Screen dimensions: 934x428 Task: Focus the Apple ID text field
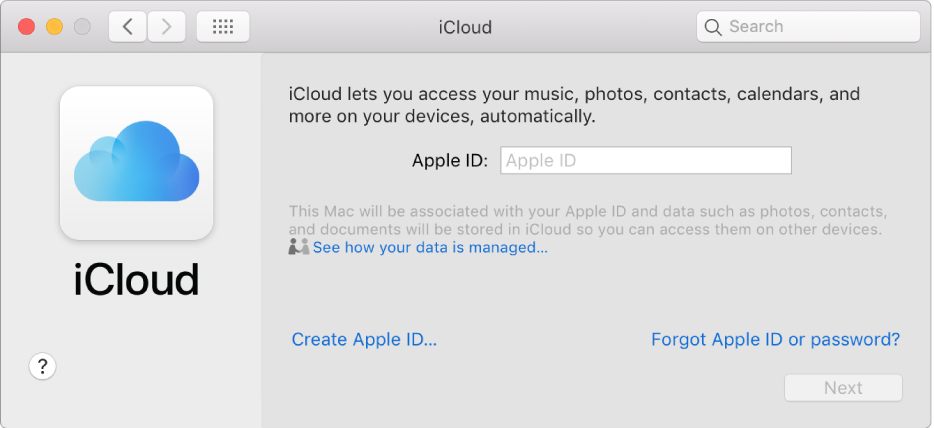(646, 160)
